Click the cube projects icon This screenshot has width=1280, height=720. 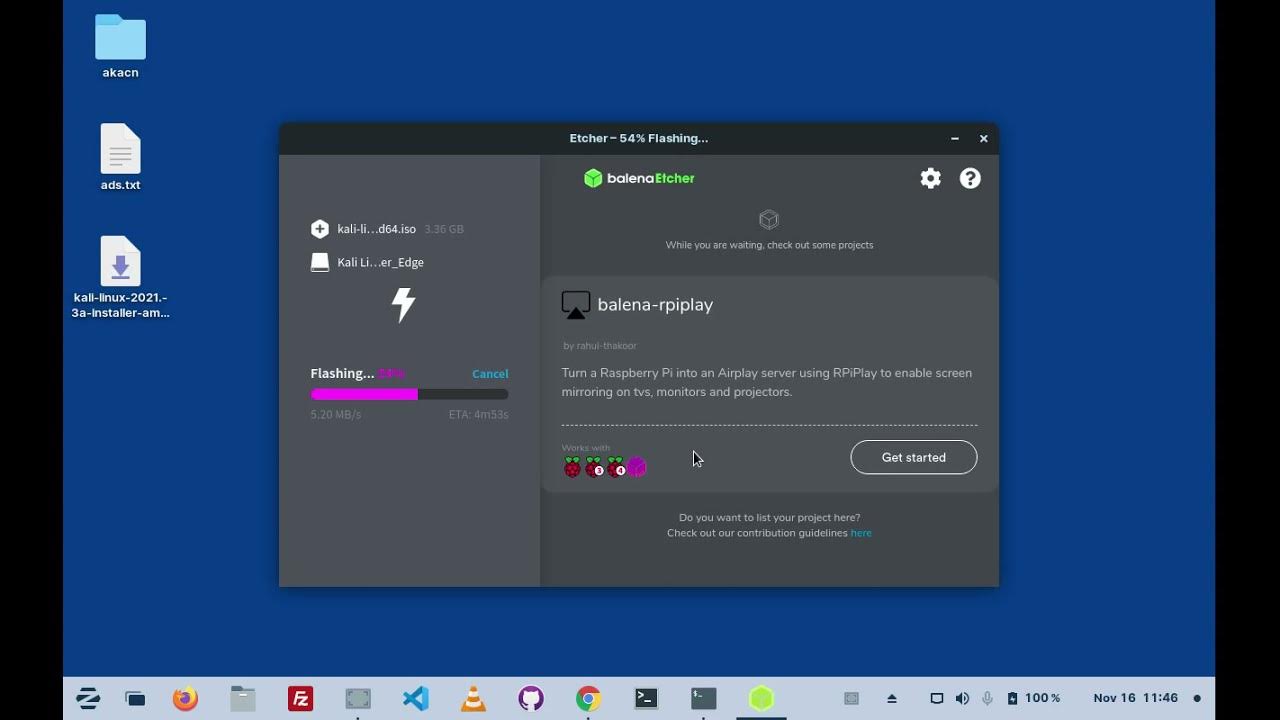(x=769, y=219)
